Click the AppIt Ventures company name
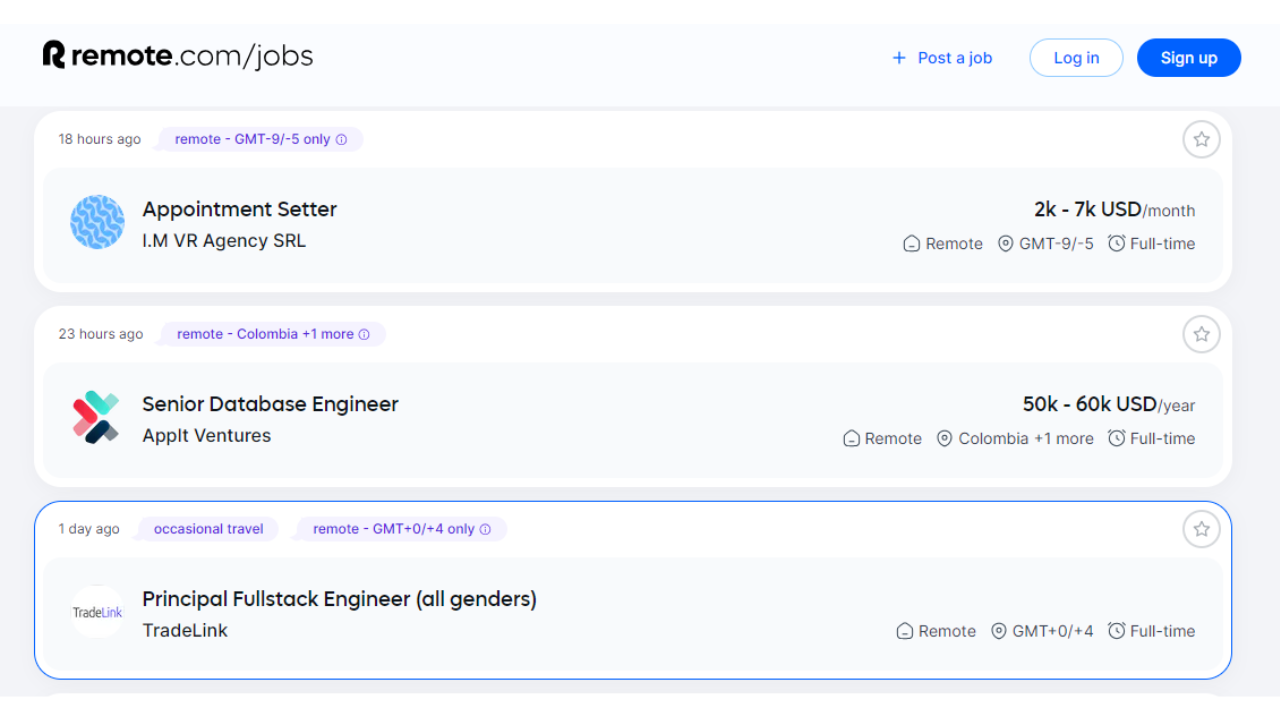Screen dimensions: 1280x720 tap(206, 436)
